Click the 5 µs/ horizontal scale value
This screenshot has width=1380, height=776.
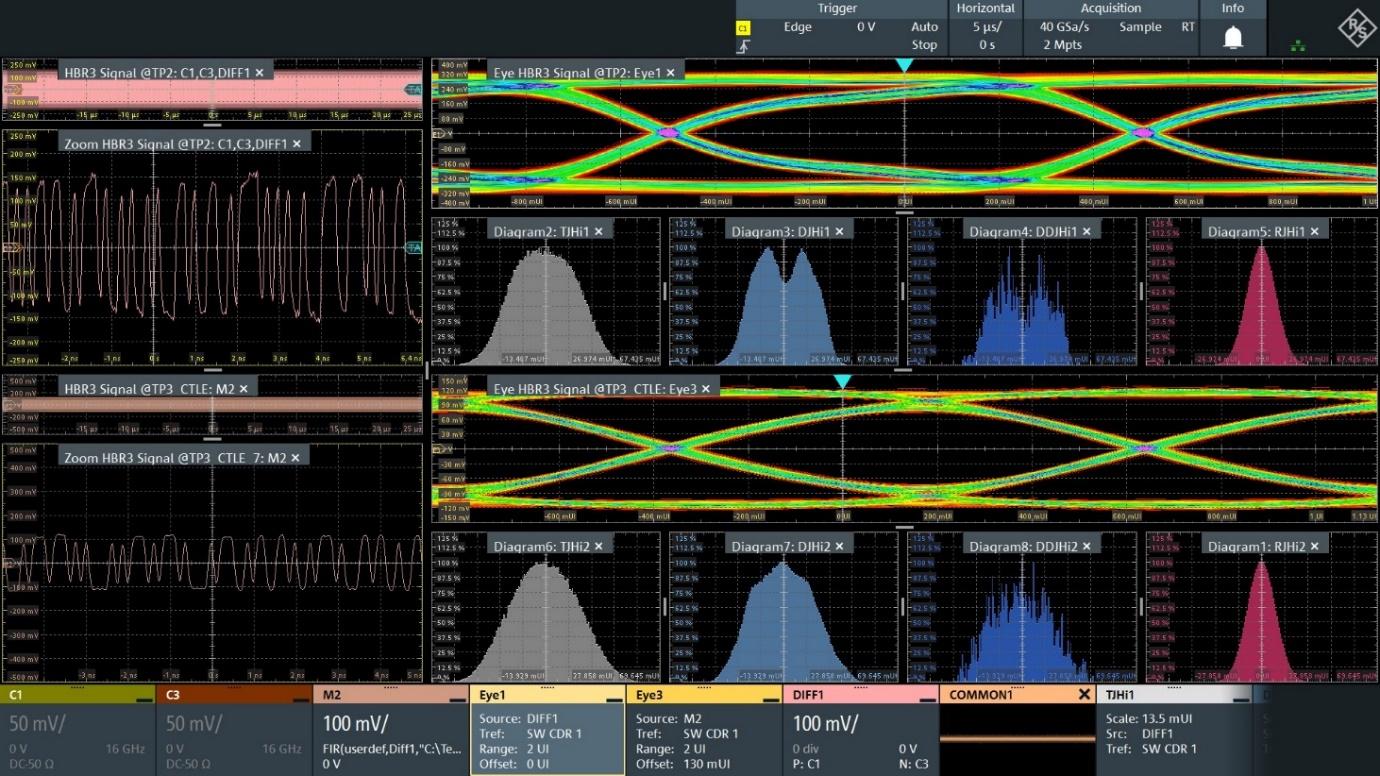(985, 27)
